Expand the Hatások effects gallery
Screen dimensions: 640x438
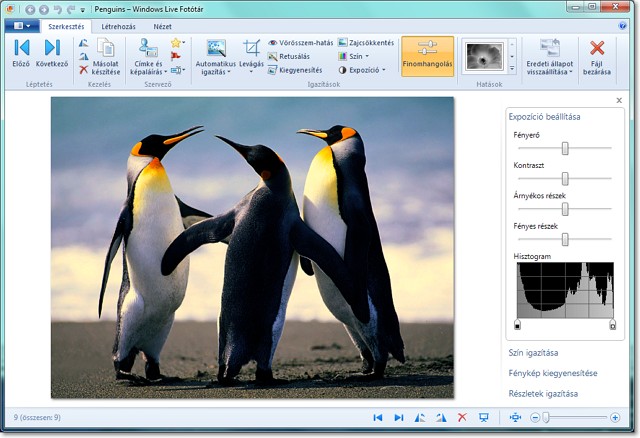512,69
